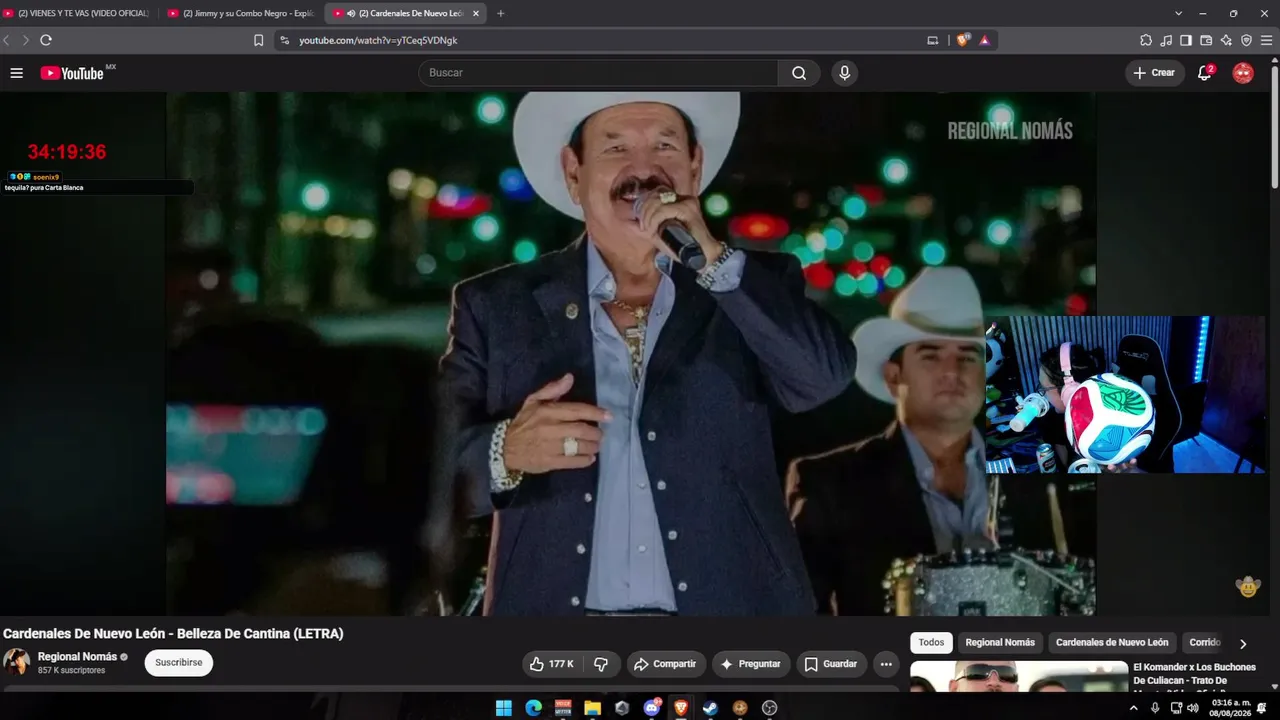Open File Explorer from the taskbar
Viewport: 1280px width, 720px height.
coord(592,708)
